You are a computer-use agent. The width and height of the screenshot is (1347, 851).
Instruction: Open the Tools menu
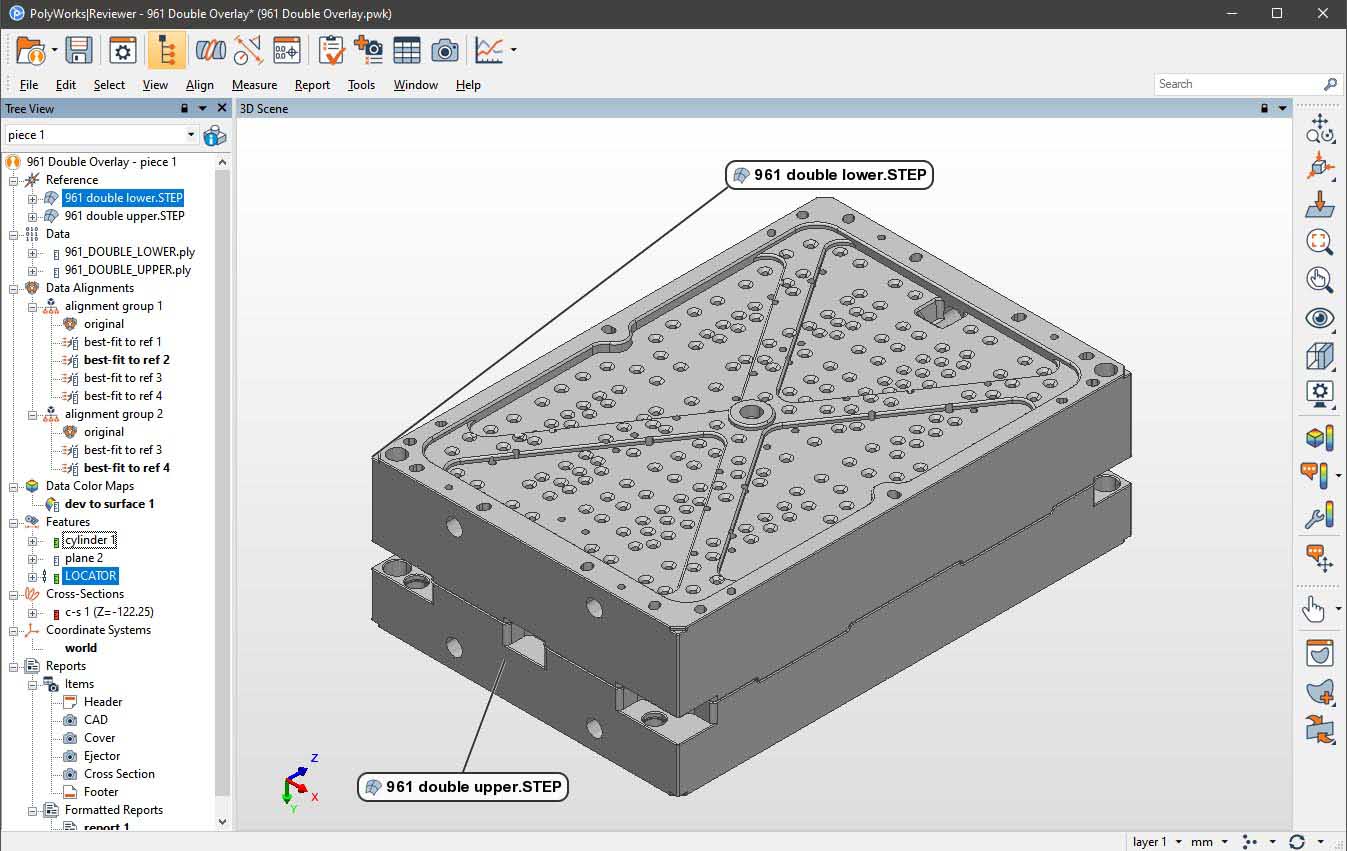point(361,85)
